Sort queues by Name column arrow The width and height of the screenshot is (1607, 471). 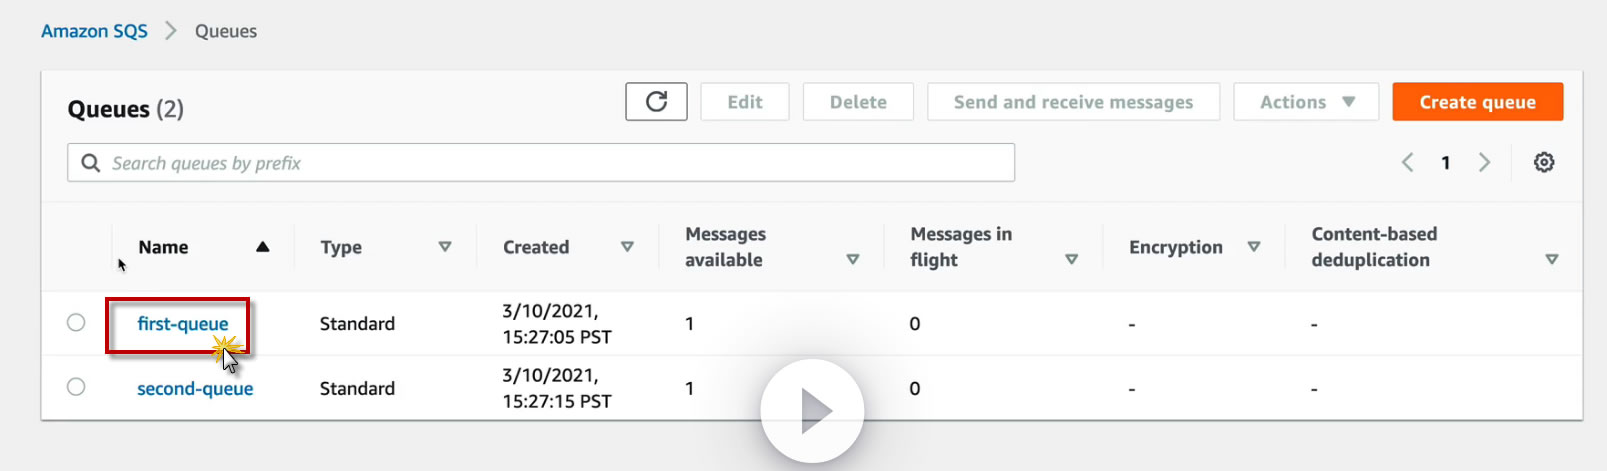(x=262, y=247)
